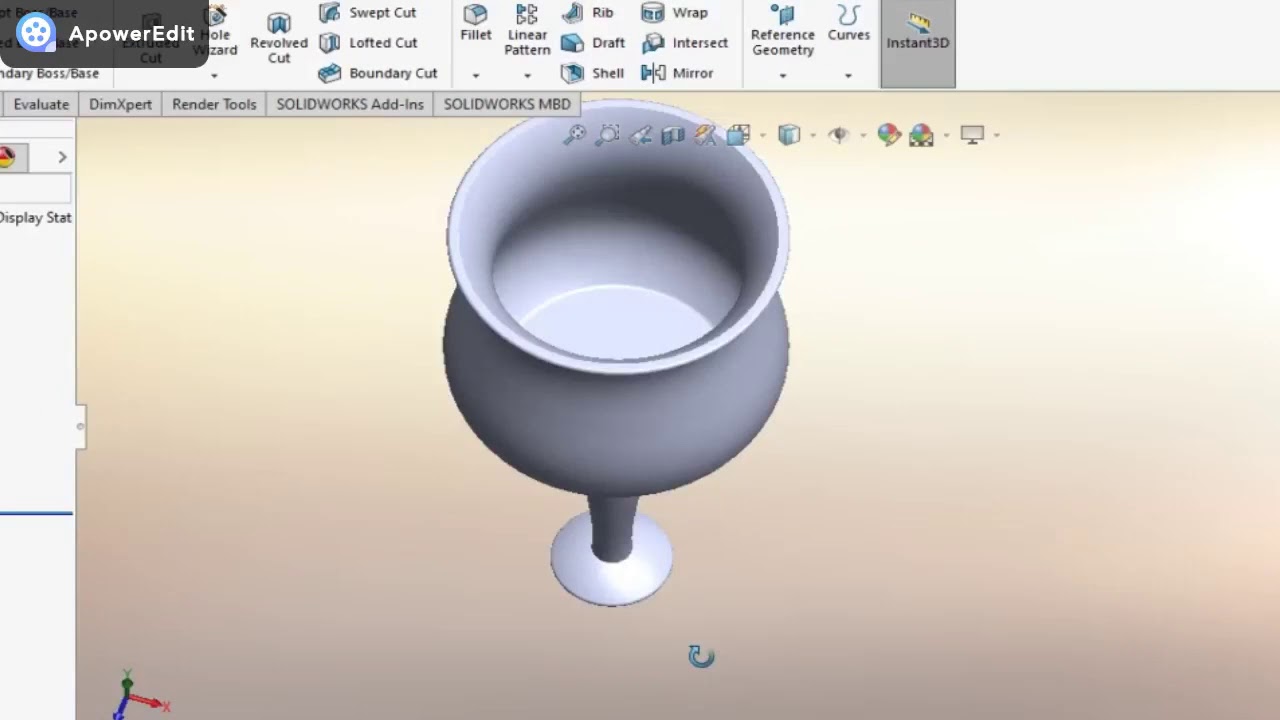Screen dimensions: 1280x720
Task: Toggle the Section View icon
Action: (673, 135)
